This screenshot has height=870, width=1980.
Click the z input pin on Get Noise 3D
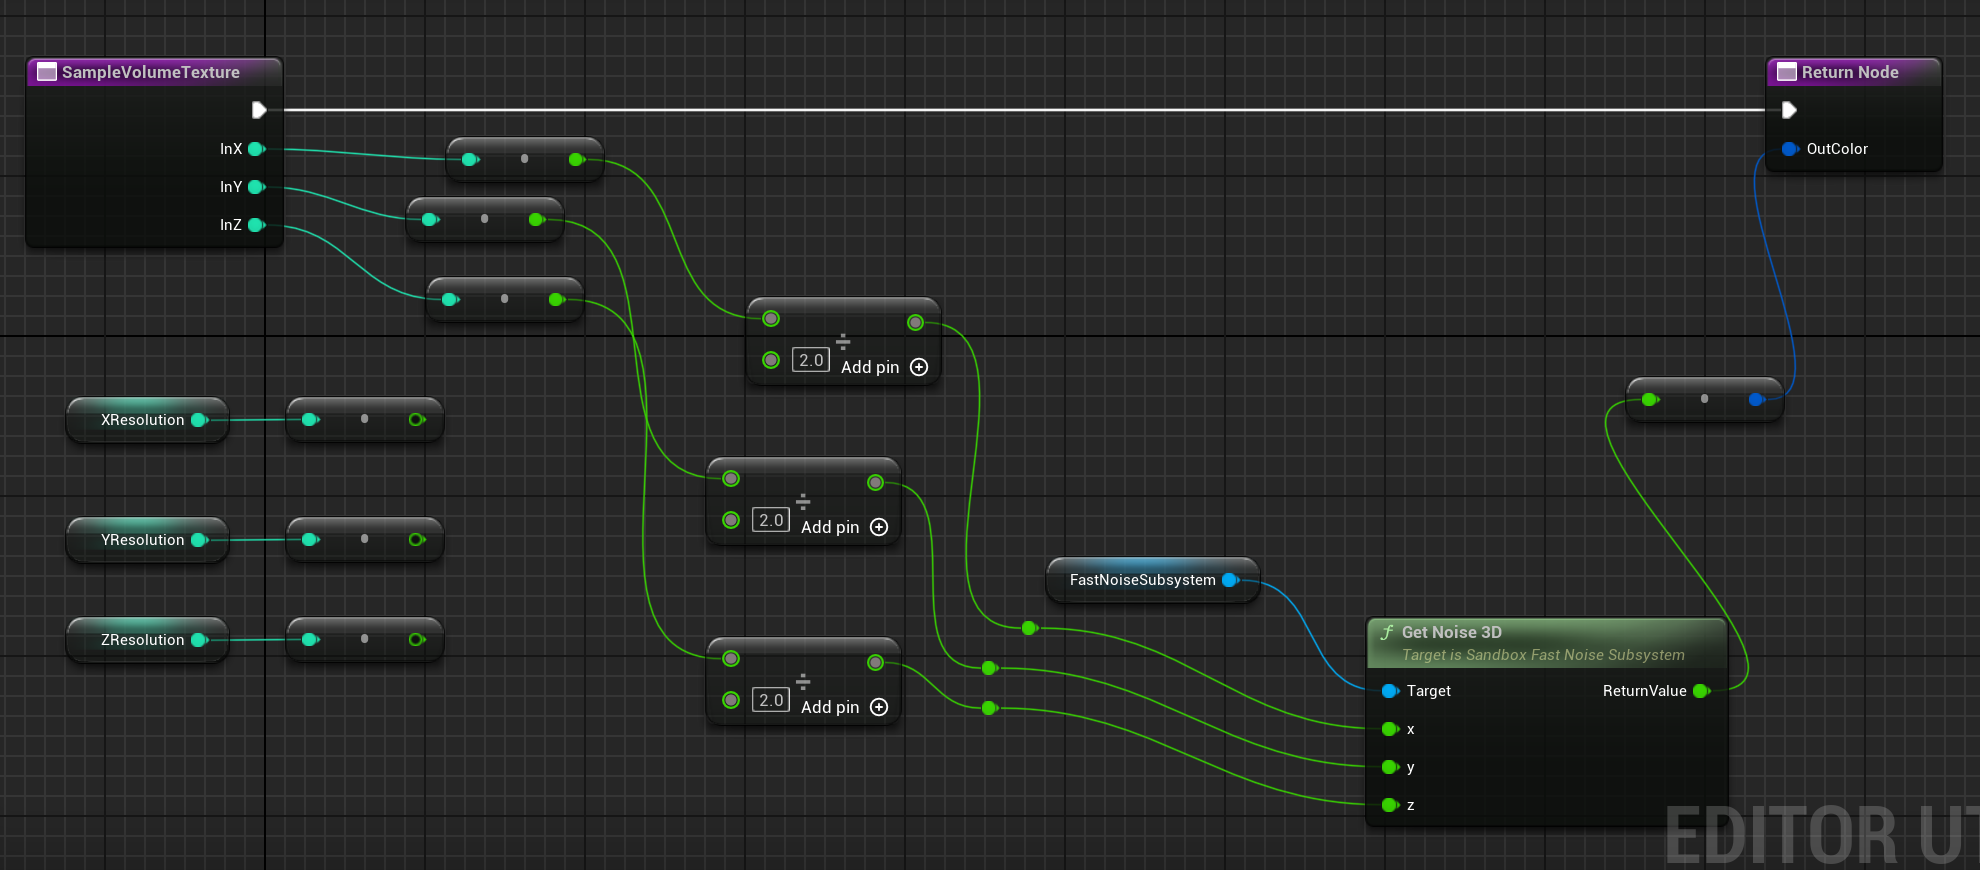point(1389,805)
